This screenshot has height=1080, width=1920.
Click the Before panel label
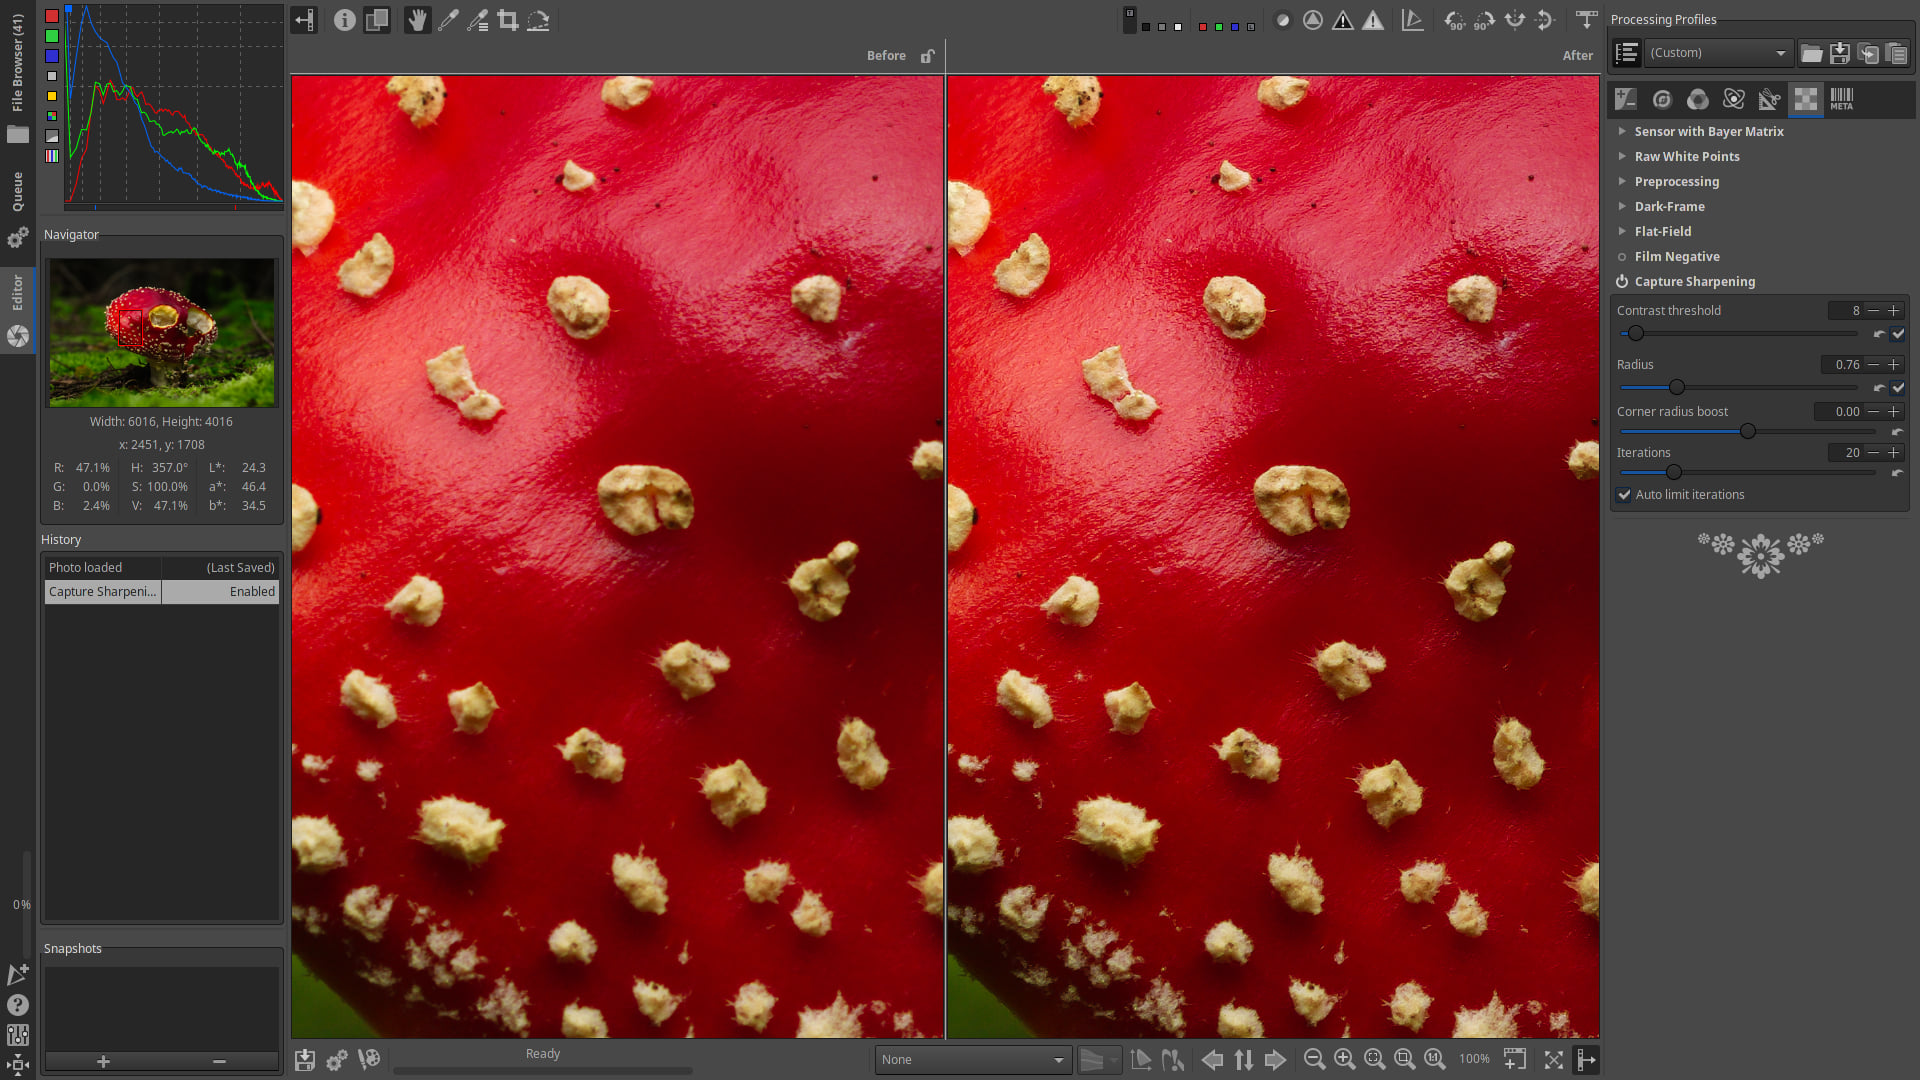tap(884, 55)
